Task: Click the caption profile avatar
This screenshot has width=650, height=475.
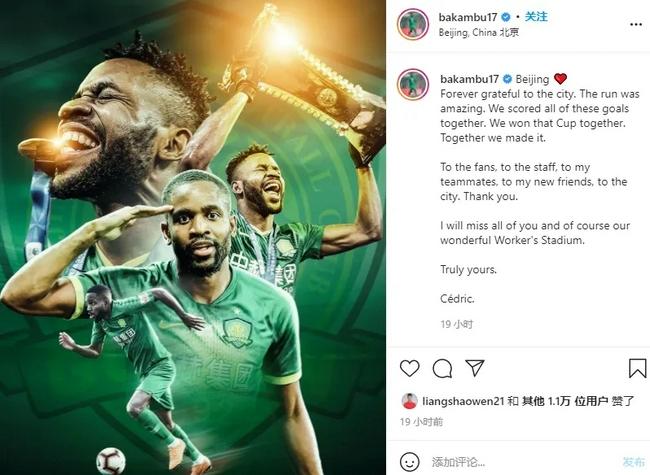Action: pyautogui.click(x=413, y=85)
